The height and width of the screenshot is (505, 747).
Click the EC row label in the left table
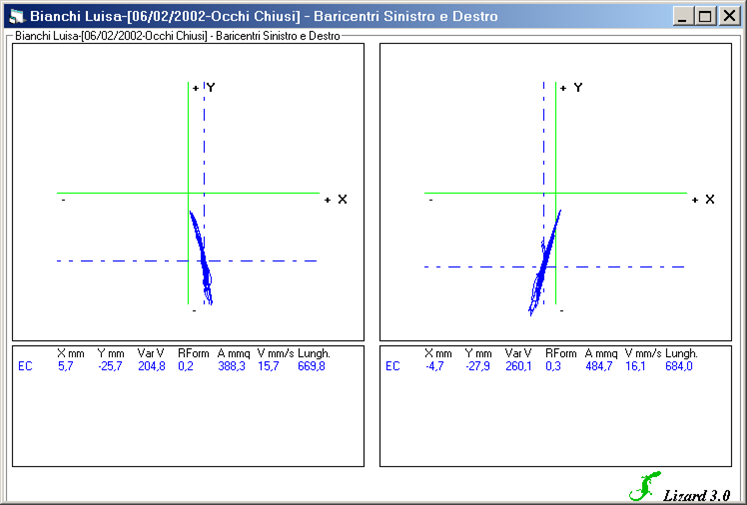pos(26,366)
